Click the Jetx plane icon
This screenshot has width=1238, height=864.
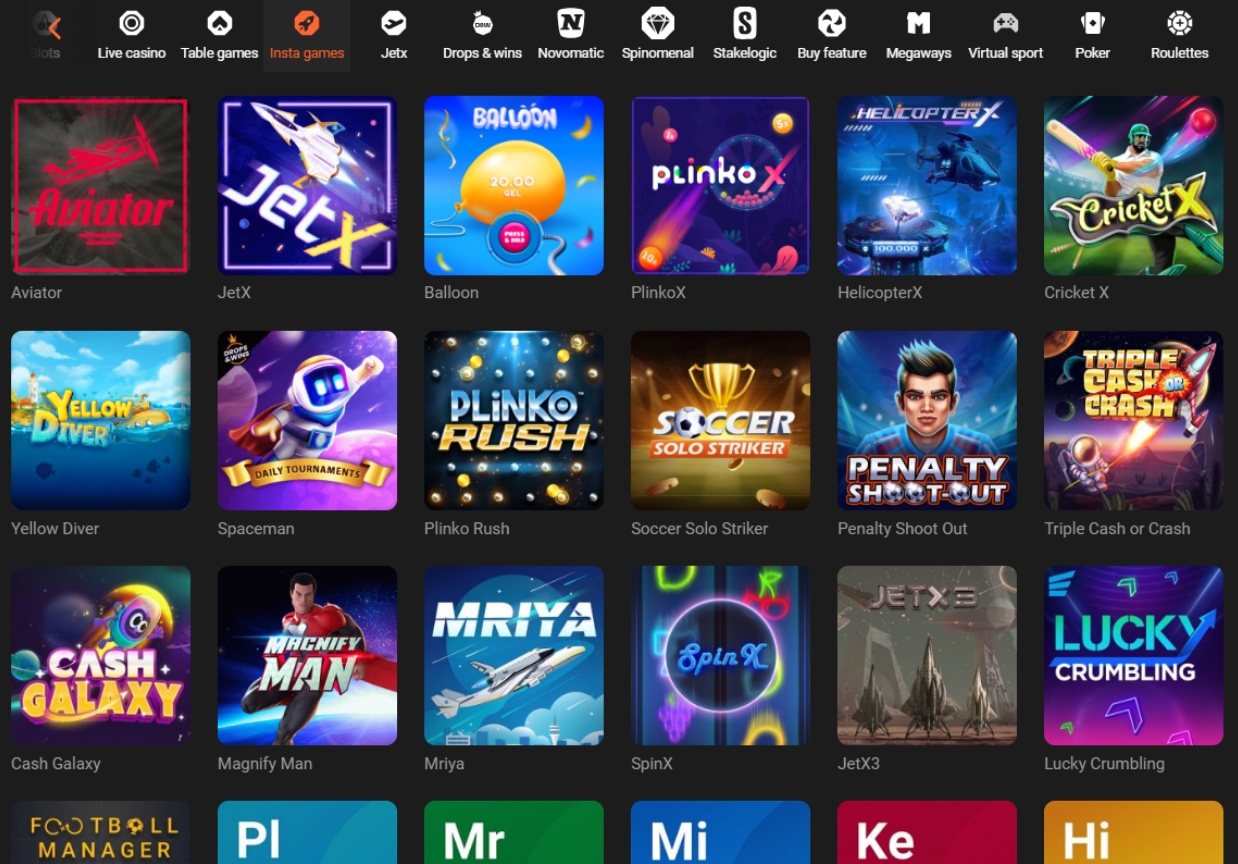pos(394,23)
